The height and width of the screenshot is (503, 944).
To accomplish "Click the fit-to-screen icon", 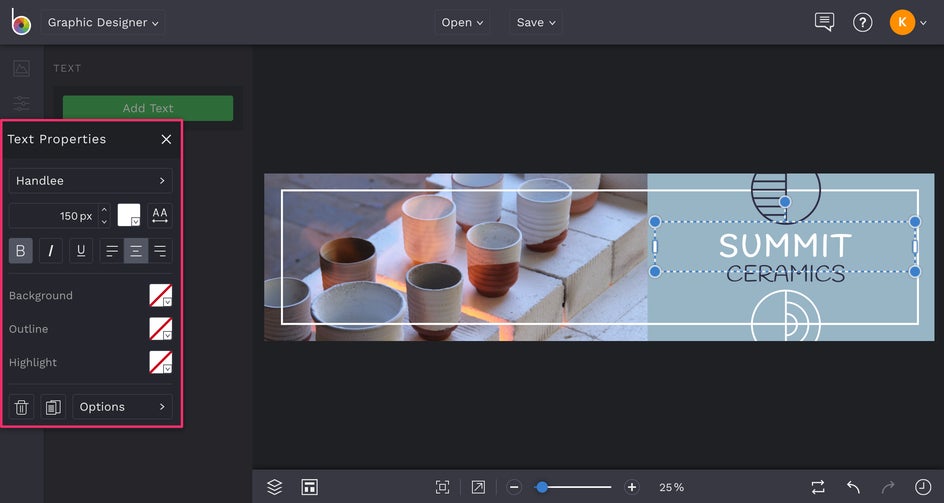I will 442,487.
